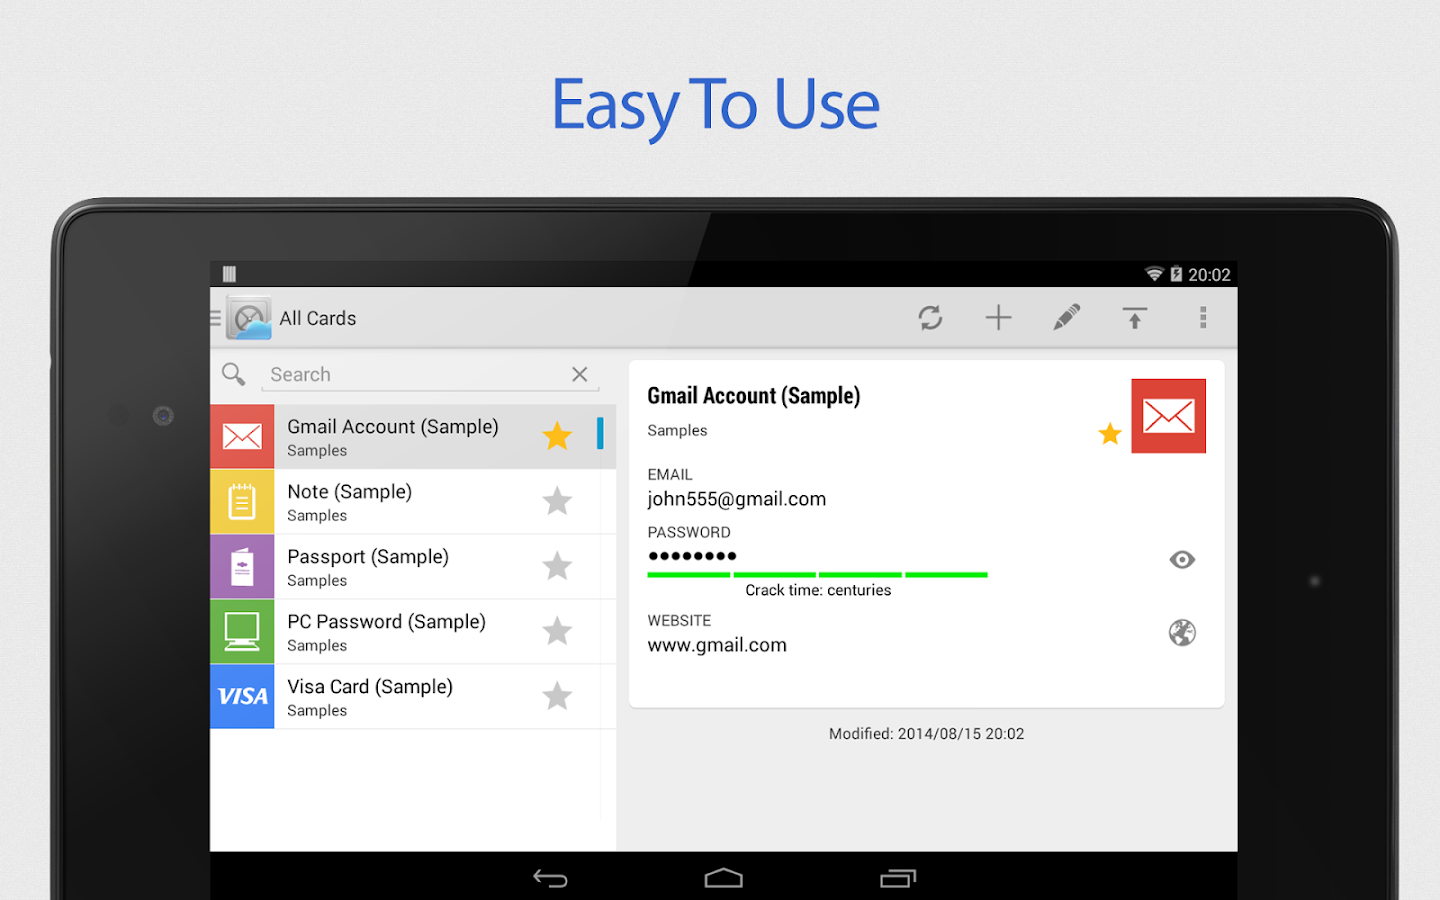Image resolution: width=1440 pixels, height=900 pixels.
Task: Tap the Modified 2014/08/15 20:02 timestamp
Action: coord(926,734)
